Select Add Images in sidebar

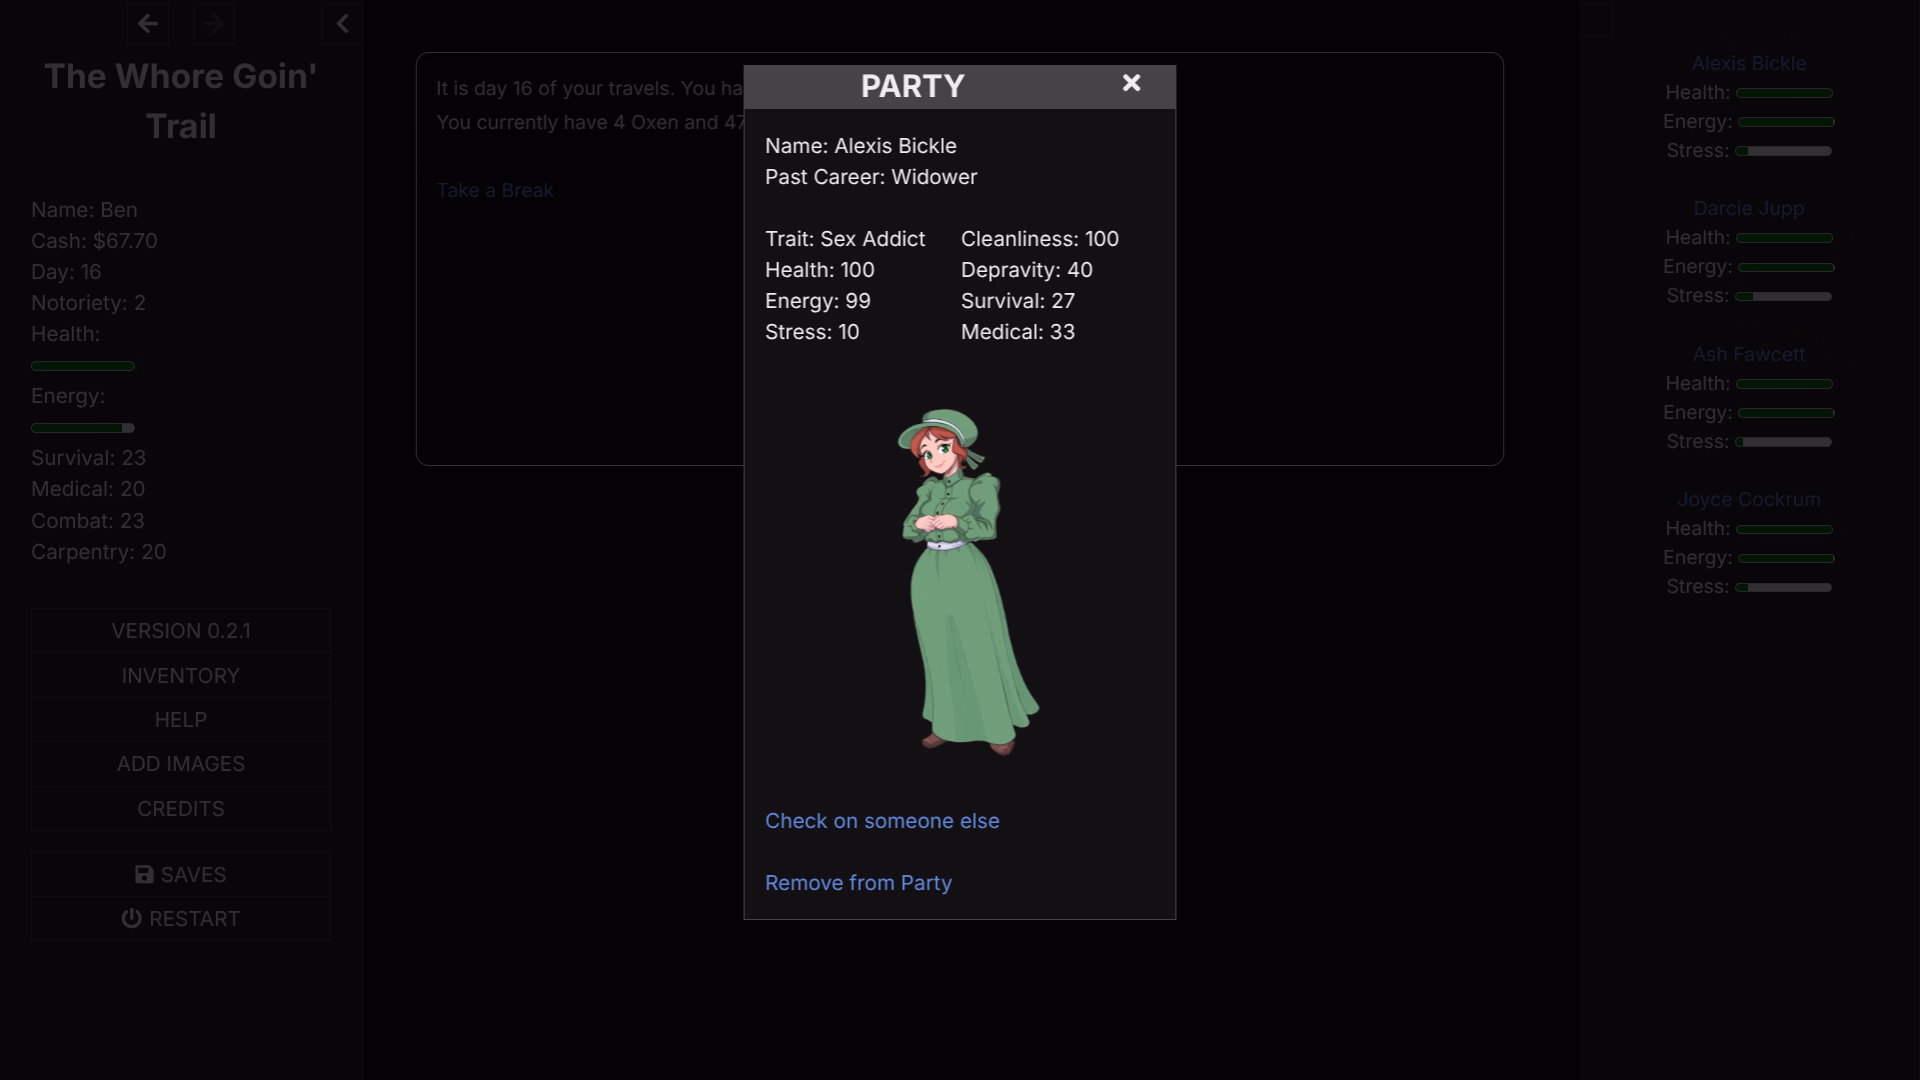[181, 764]
